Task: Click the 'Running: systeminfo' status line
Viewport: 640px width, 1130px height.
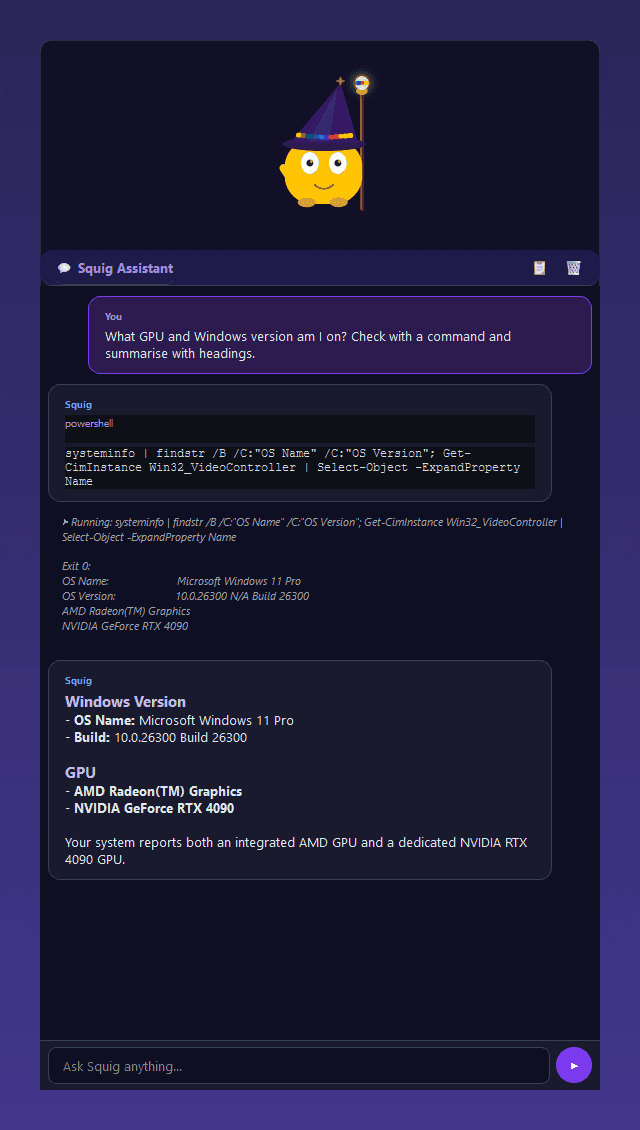Action: [312, 530]
